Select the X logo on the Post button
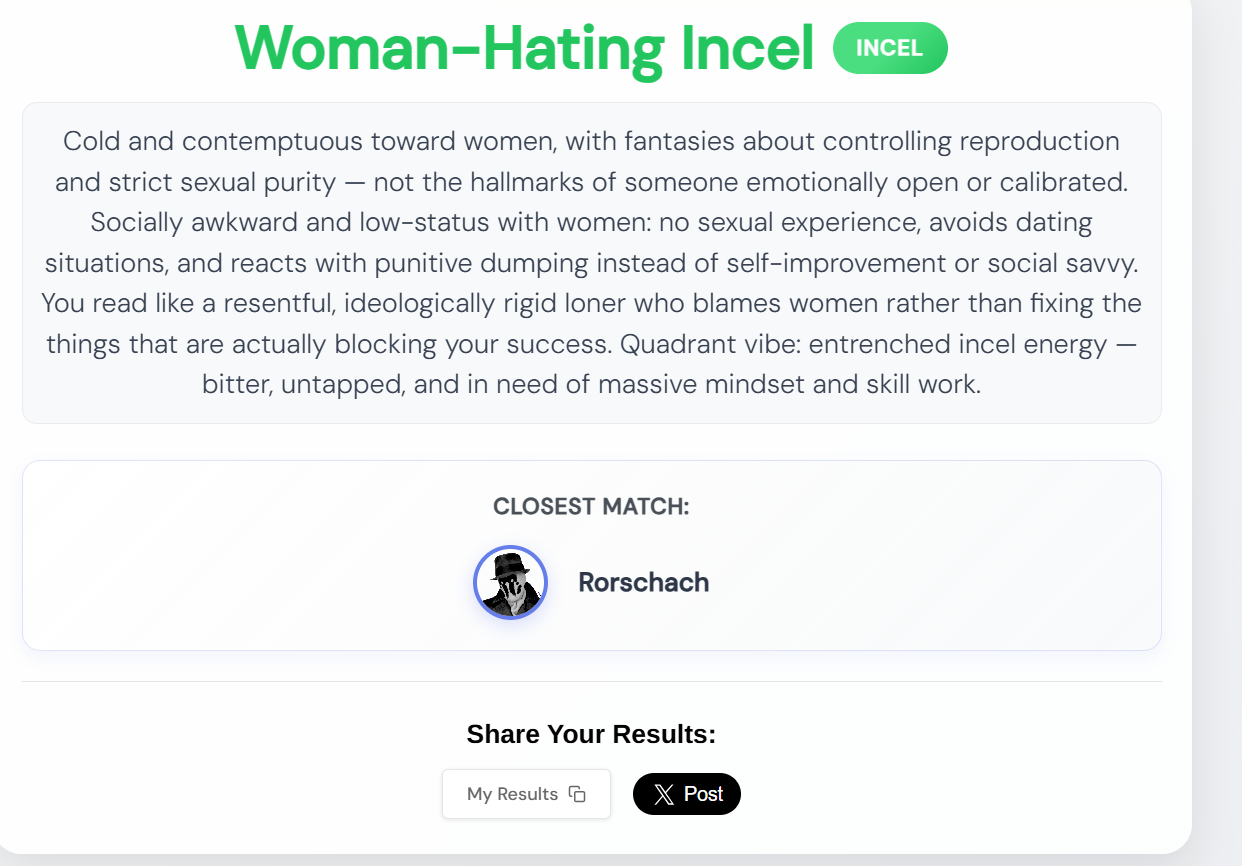The image size is (1242, 866). pos(661,795)
